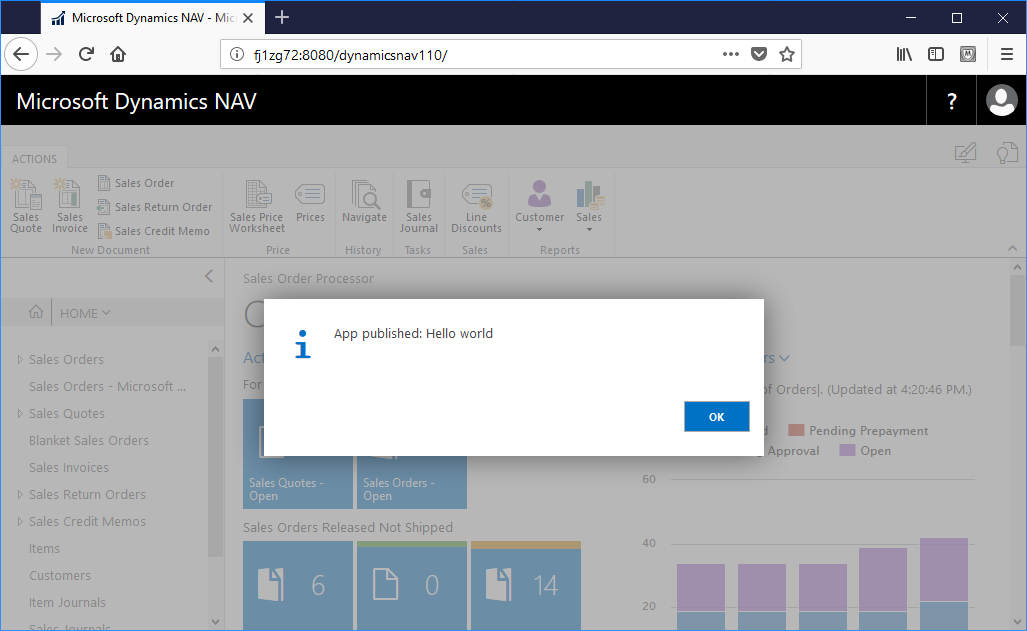The width and height of the screenshot is (1027, 631).
Task: Toggle the browser sidebar
Action: click(x=936, y=54)
